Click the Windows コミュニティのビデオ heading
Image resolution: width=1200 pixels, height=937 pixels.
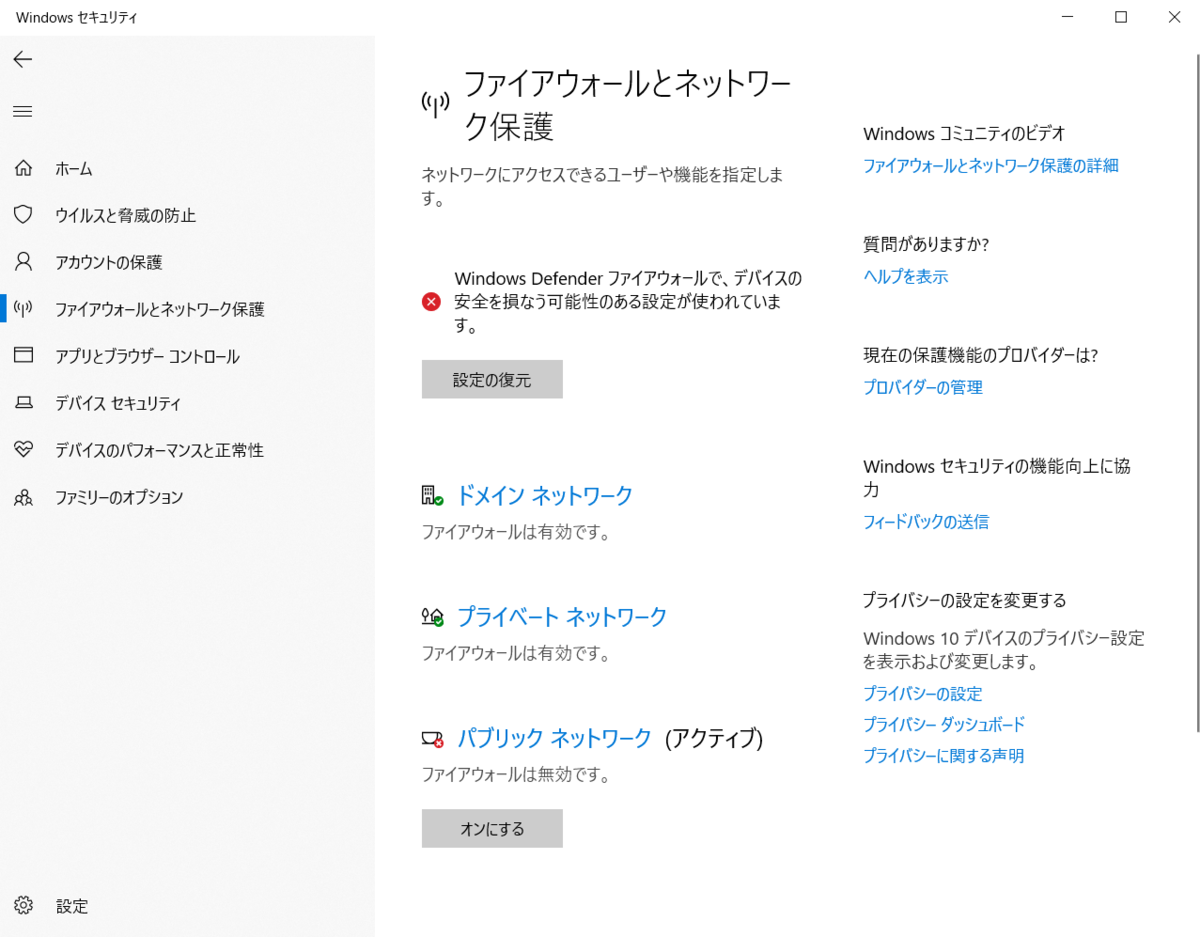[964, 134]
